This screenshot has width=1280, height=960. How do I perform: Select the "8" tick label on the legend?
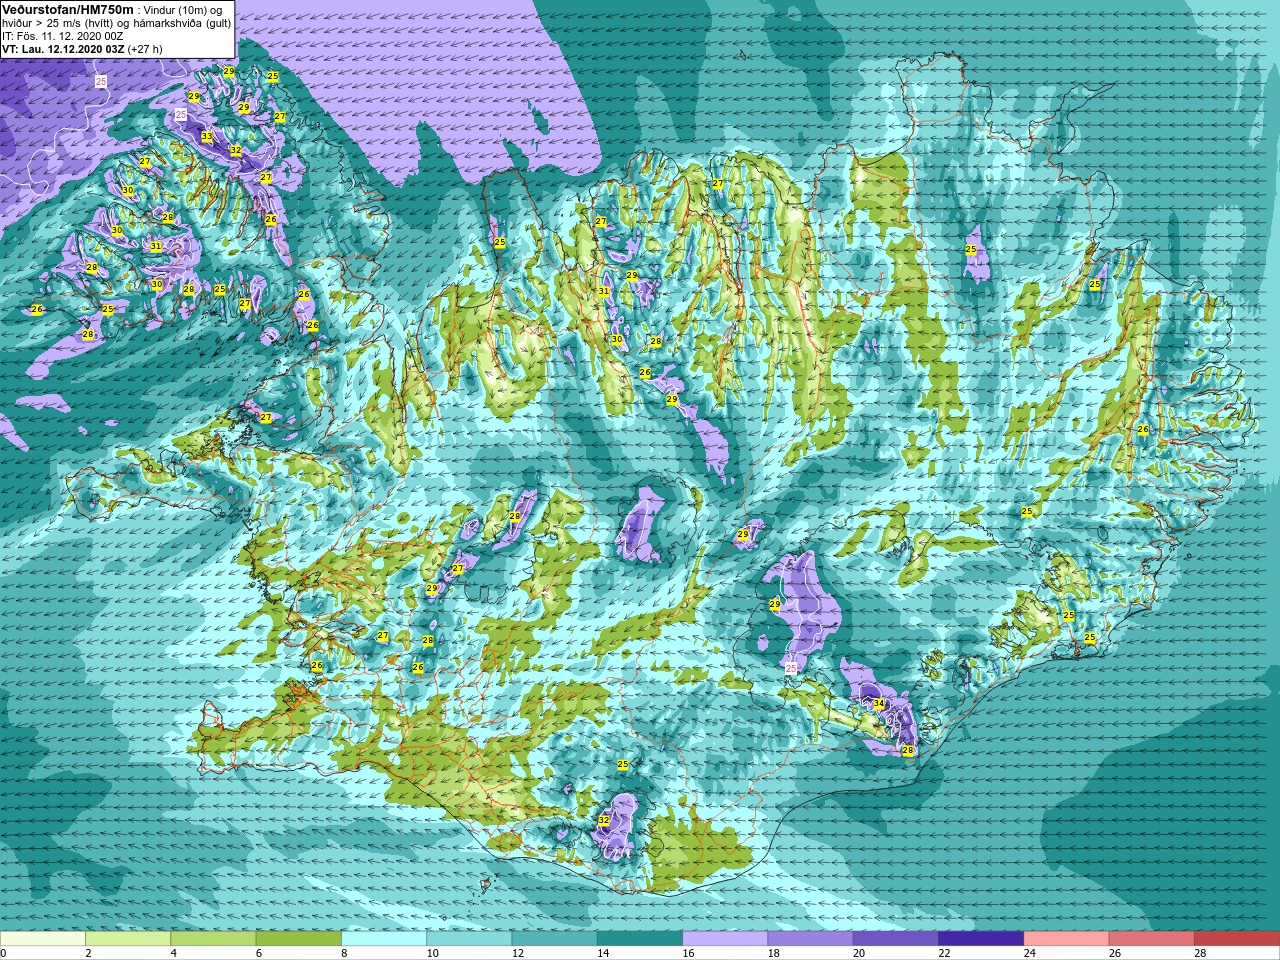point(344,953)
